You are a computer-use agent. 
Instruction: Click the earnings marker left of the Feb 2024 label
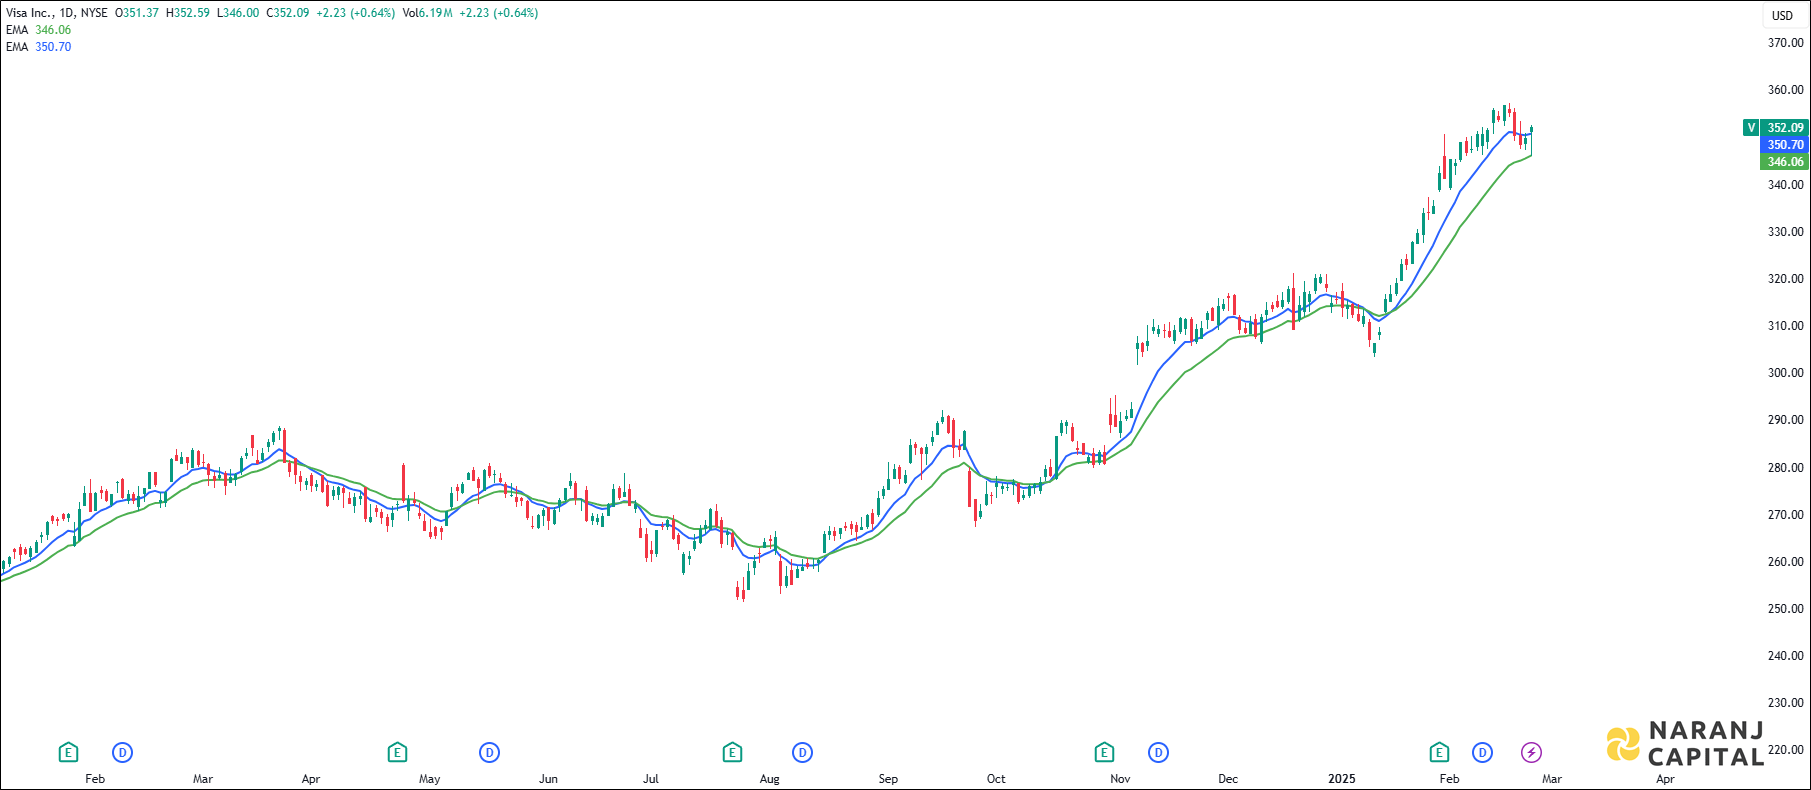click(x=68, y=752)
